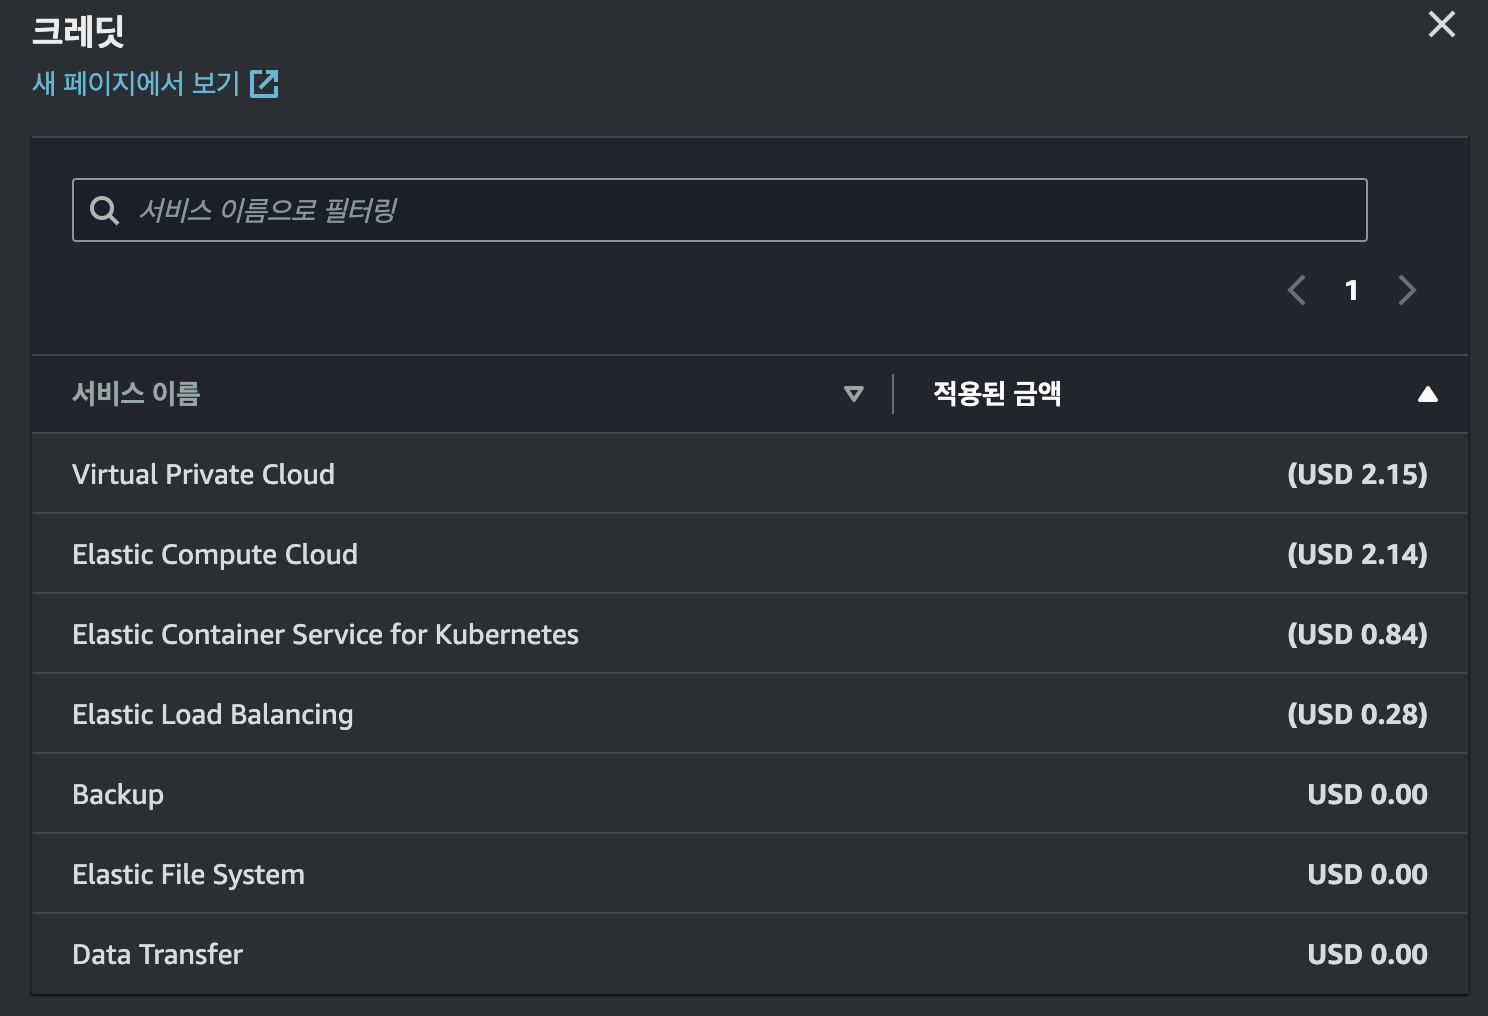Go to the previous page with the left chevron

[1297, 290]
